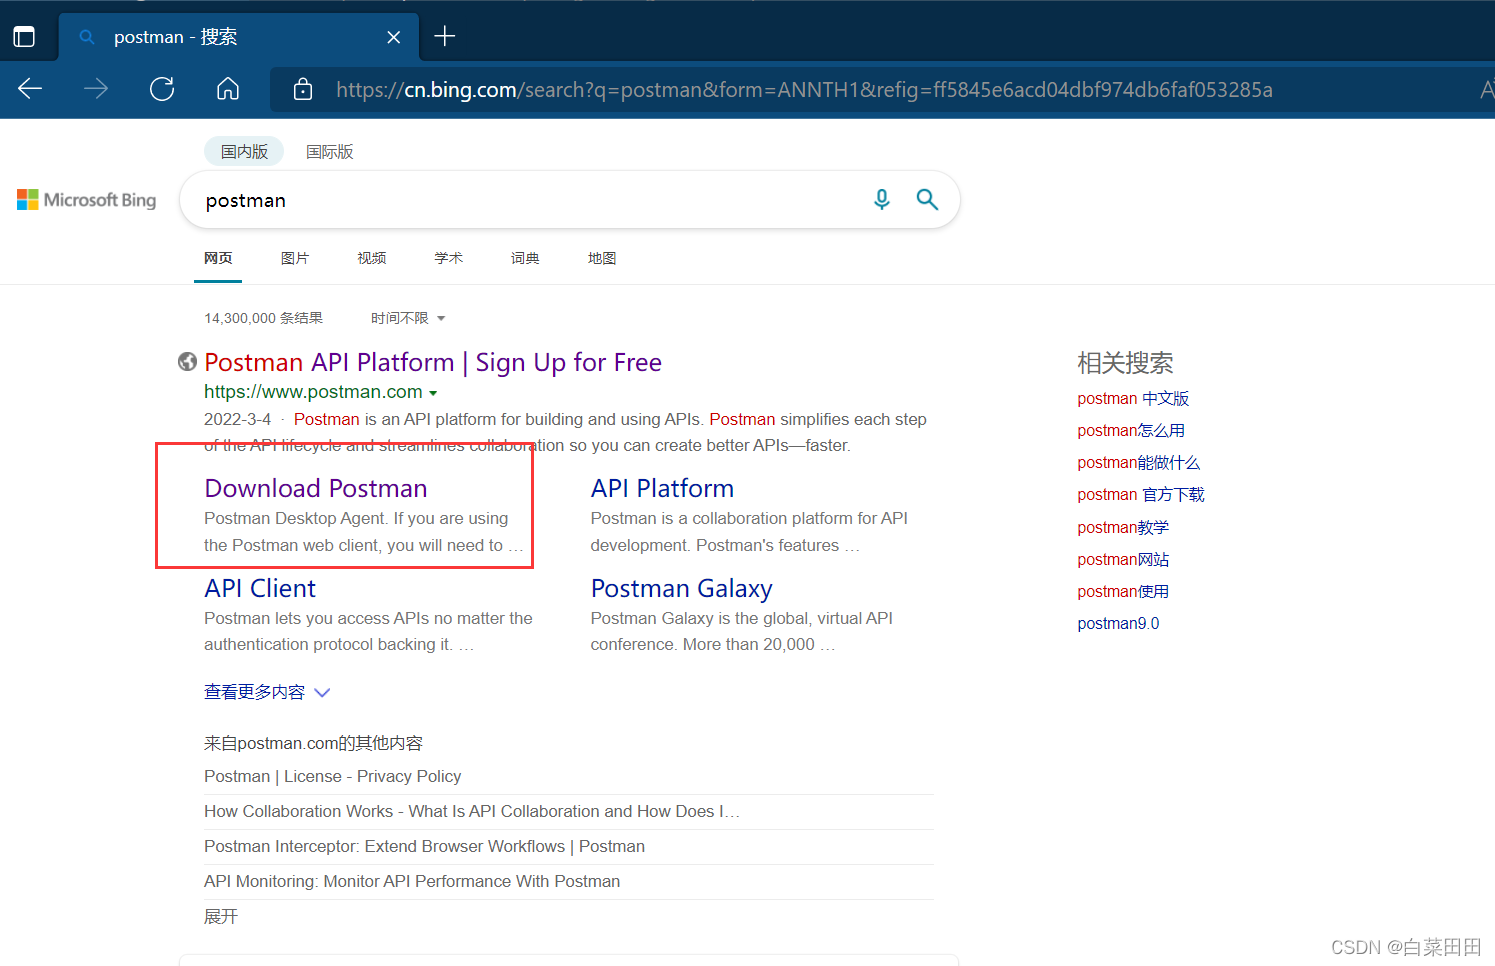Click 14,300,000 条结果 count text

tap(263, 318)
